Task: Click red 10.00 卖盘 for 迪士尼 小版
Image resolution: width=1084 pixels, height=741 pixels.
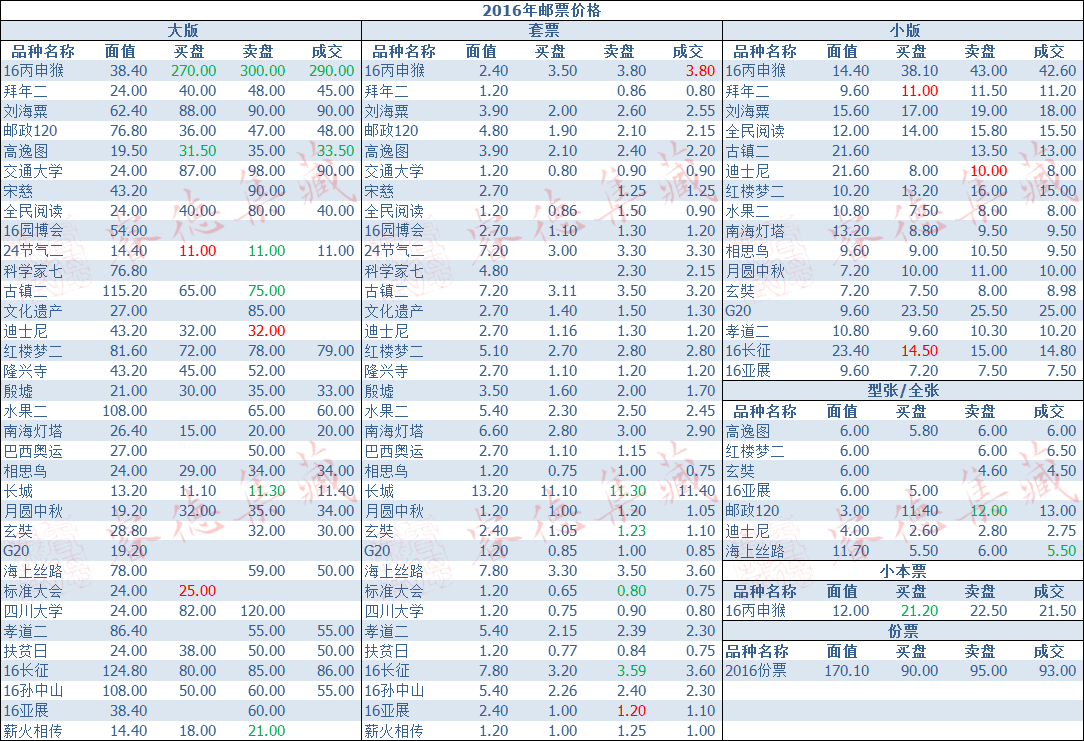Action: [x=989, y=171]
